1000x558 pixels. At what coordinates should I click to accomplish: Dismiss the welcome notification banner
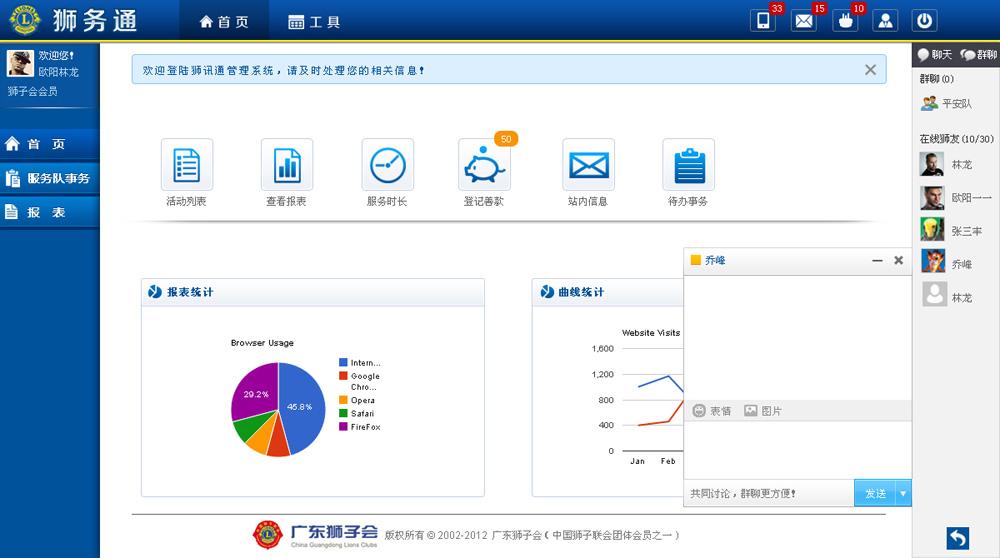pos(870,70)
